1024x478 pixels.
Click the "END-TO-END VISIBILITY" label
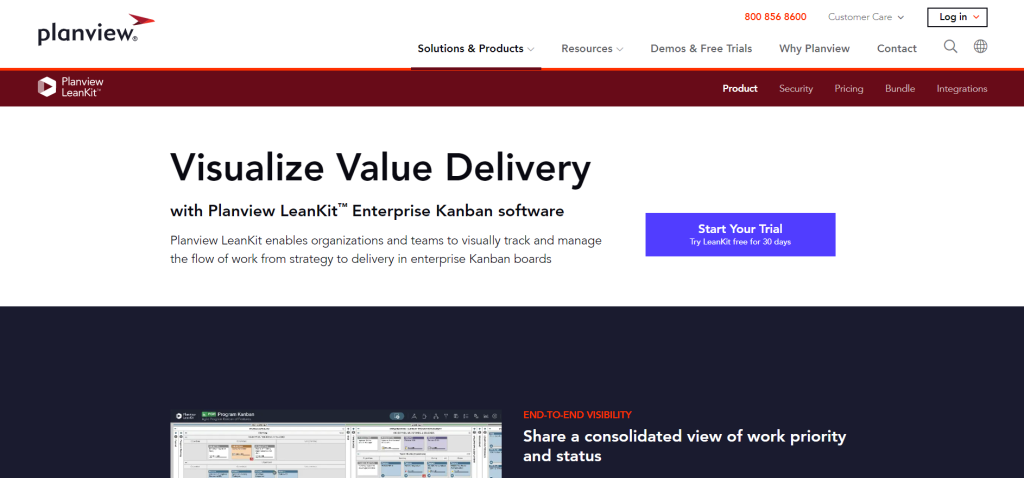coord(577,415)
